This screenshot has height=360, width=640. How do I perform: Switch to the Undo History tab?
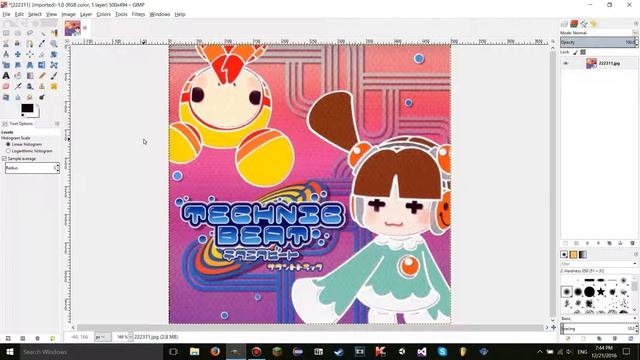click(594, 24)
